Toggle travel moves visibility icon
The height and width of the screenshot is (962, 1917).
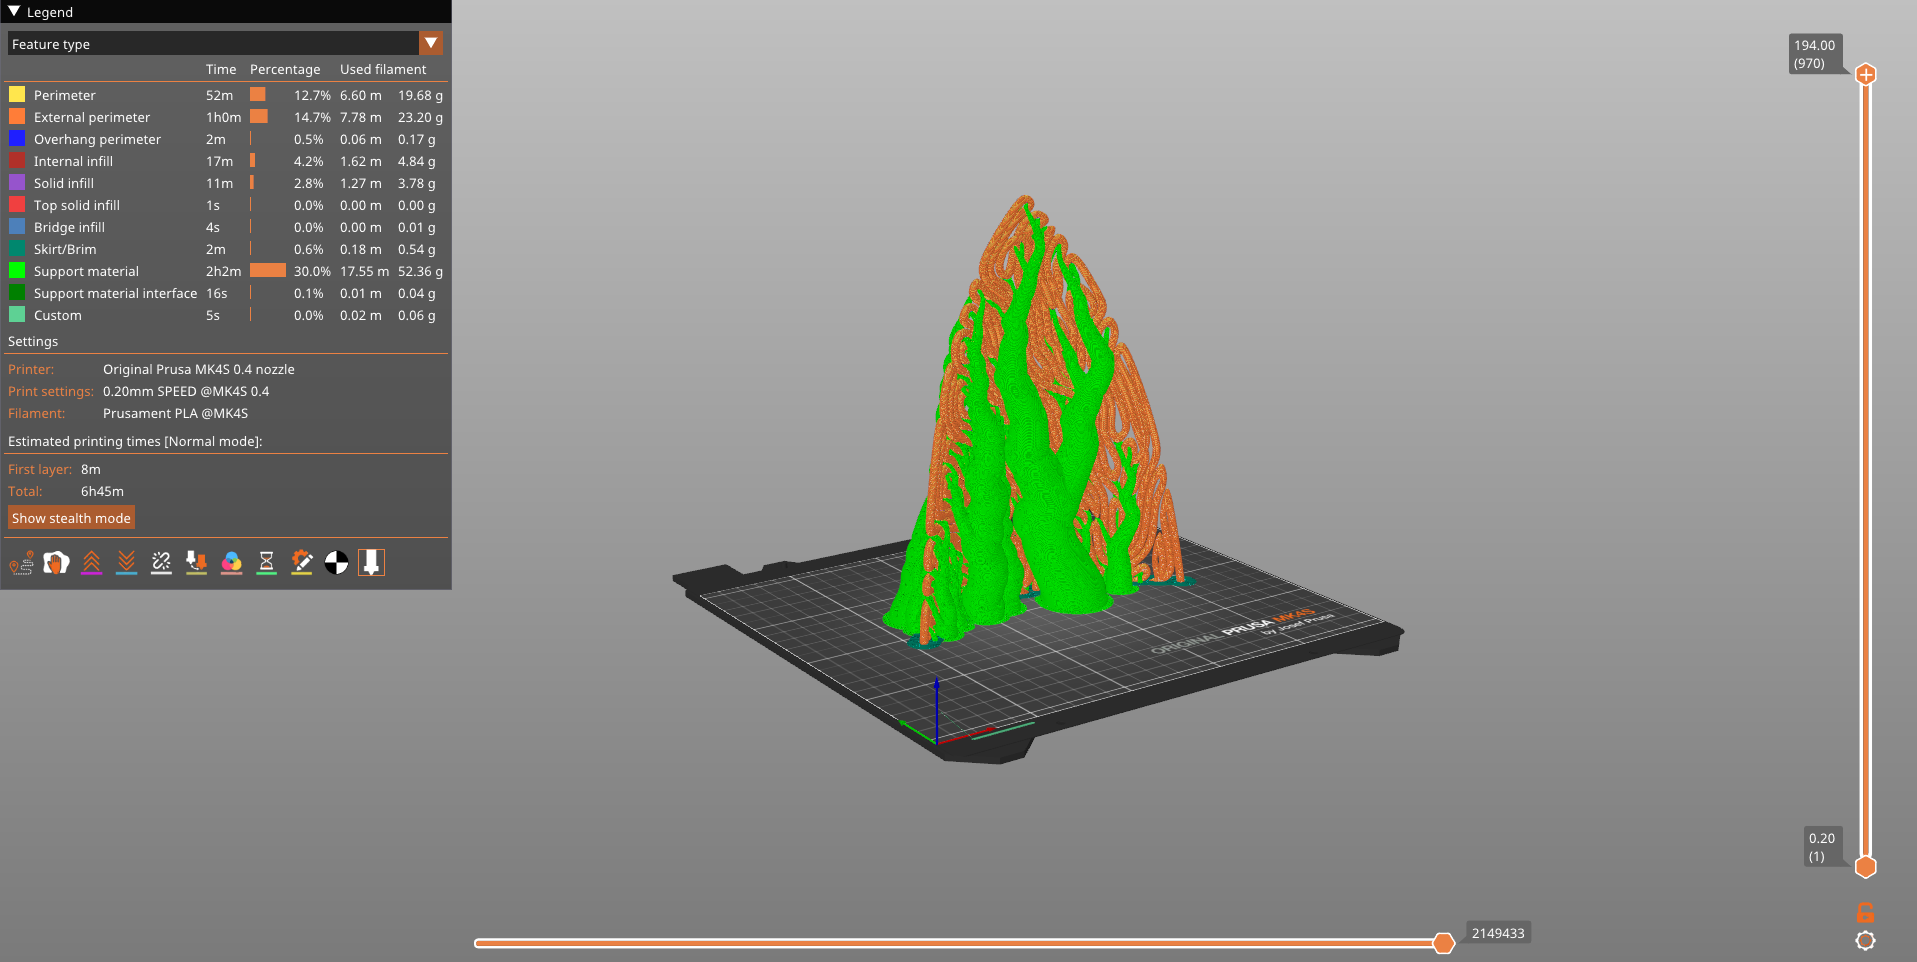(22, 563)
